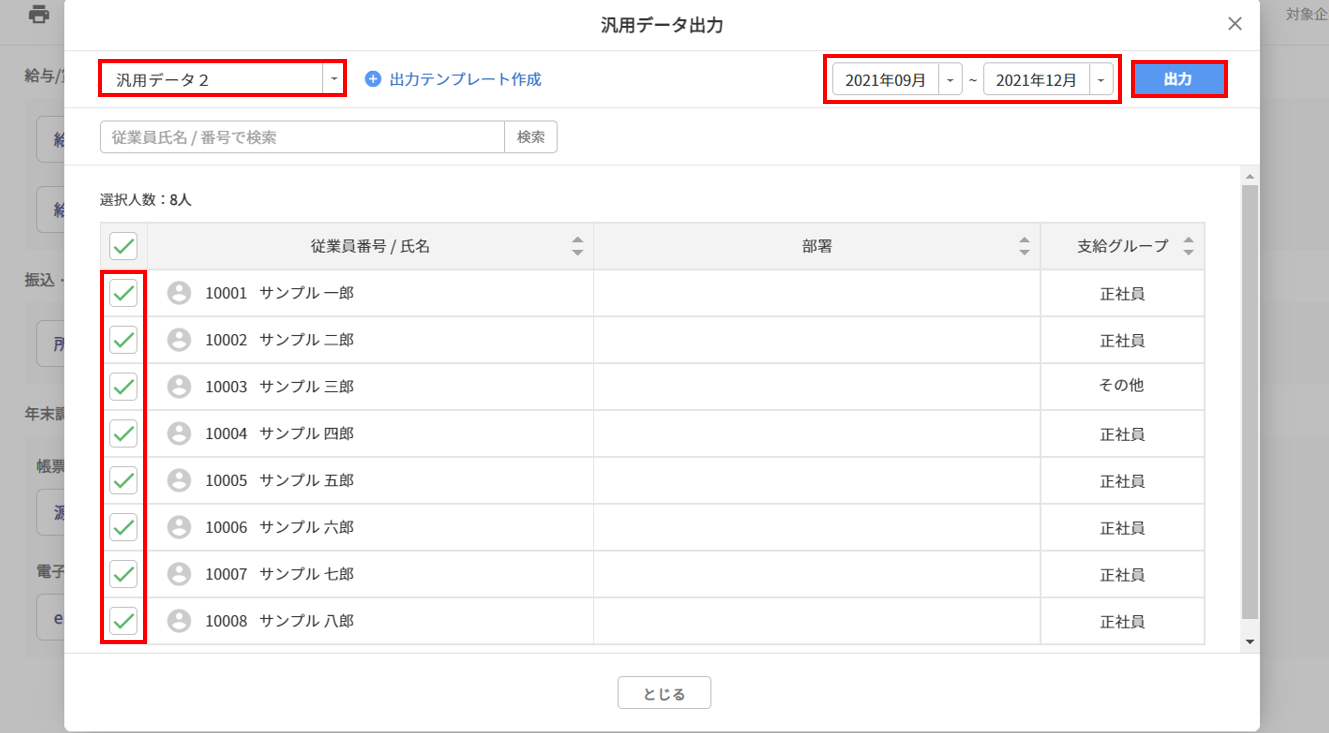Uncheck employee 10007 サンプル 七郎
1329x733 pixels.
click(x=123, y=574)
